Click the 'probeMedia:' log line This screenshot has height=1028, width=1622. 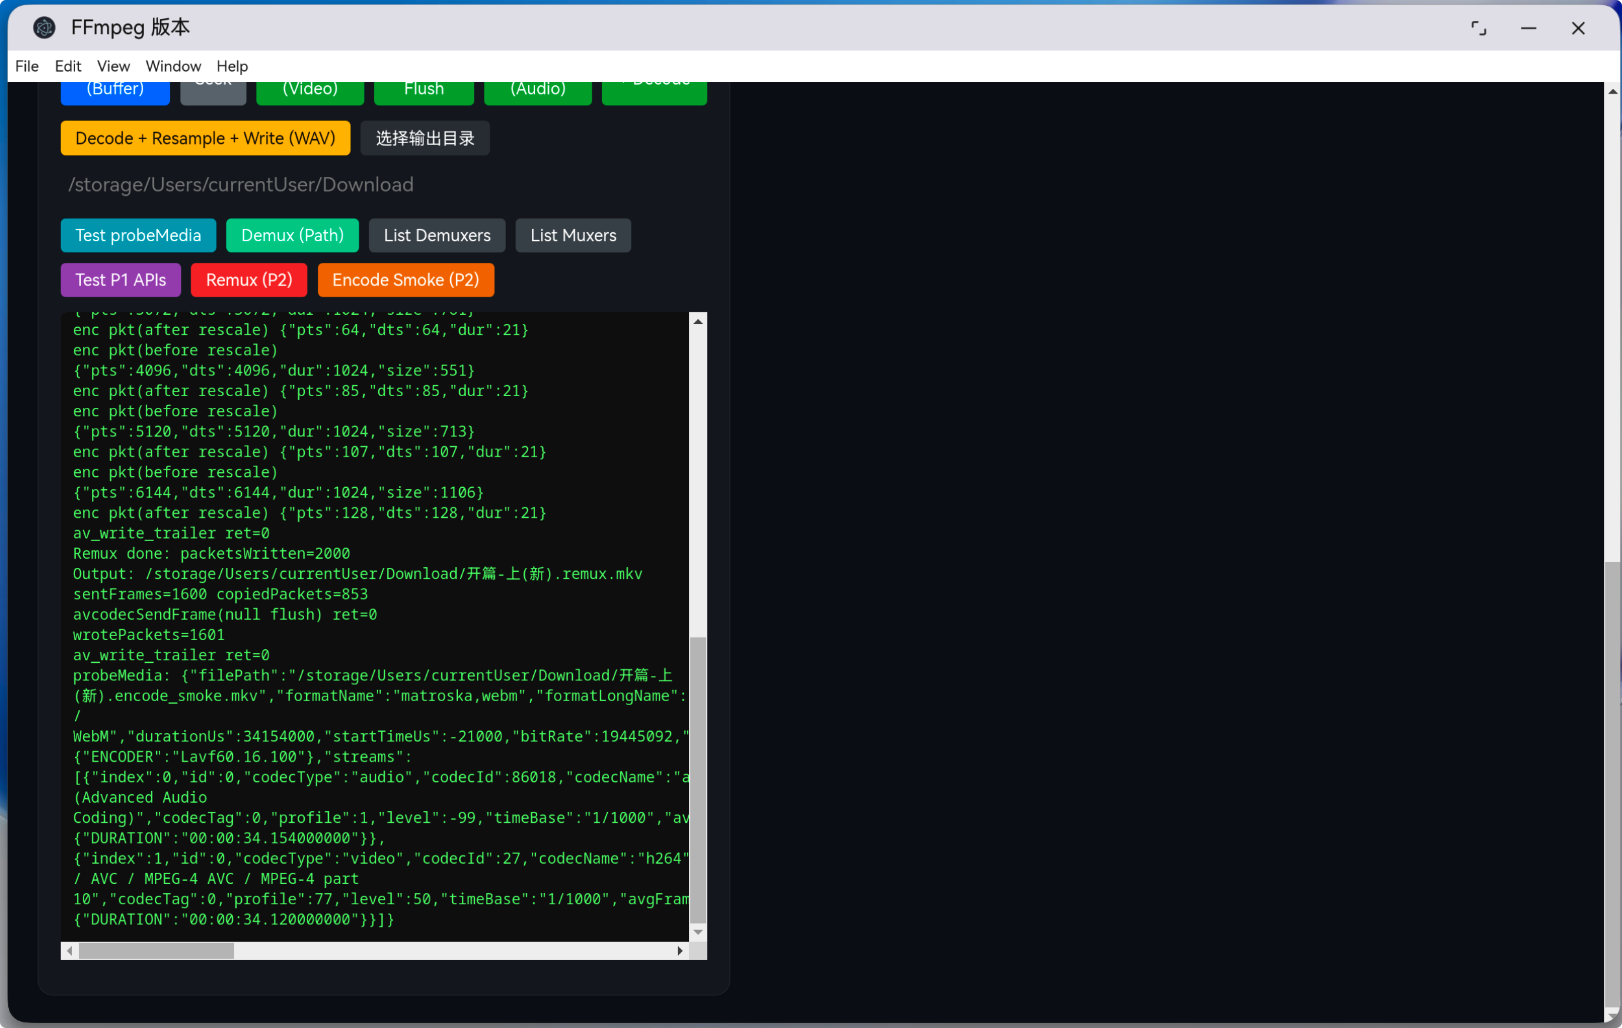click(x=372, y=675)
